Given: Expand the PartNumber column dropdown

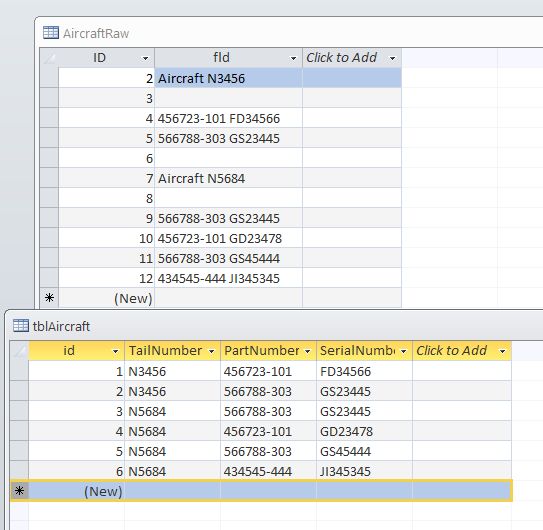Looking at the screenshot, I should [308, 352].
